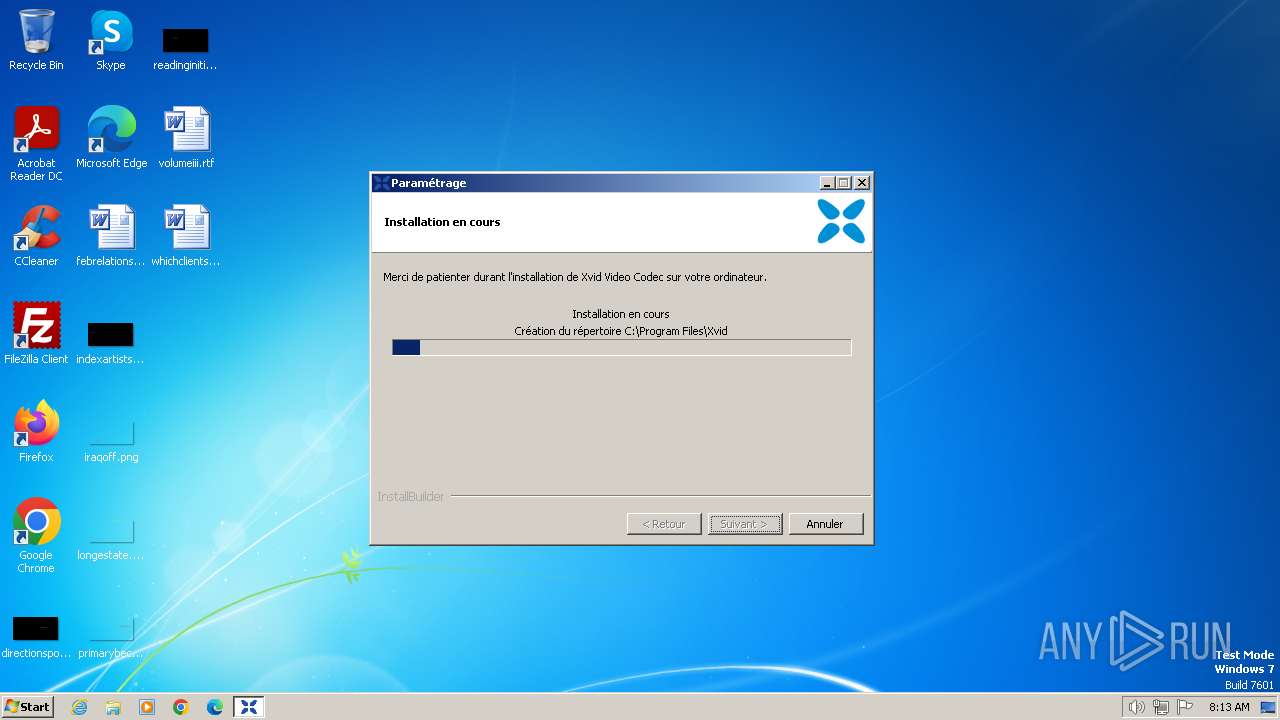Image resolution: width=1280 pixels, height=720 pixels.
Task: Click the Suivant button
Action: pos(745,524)
